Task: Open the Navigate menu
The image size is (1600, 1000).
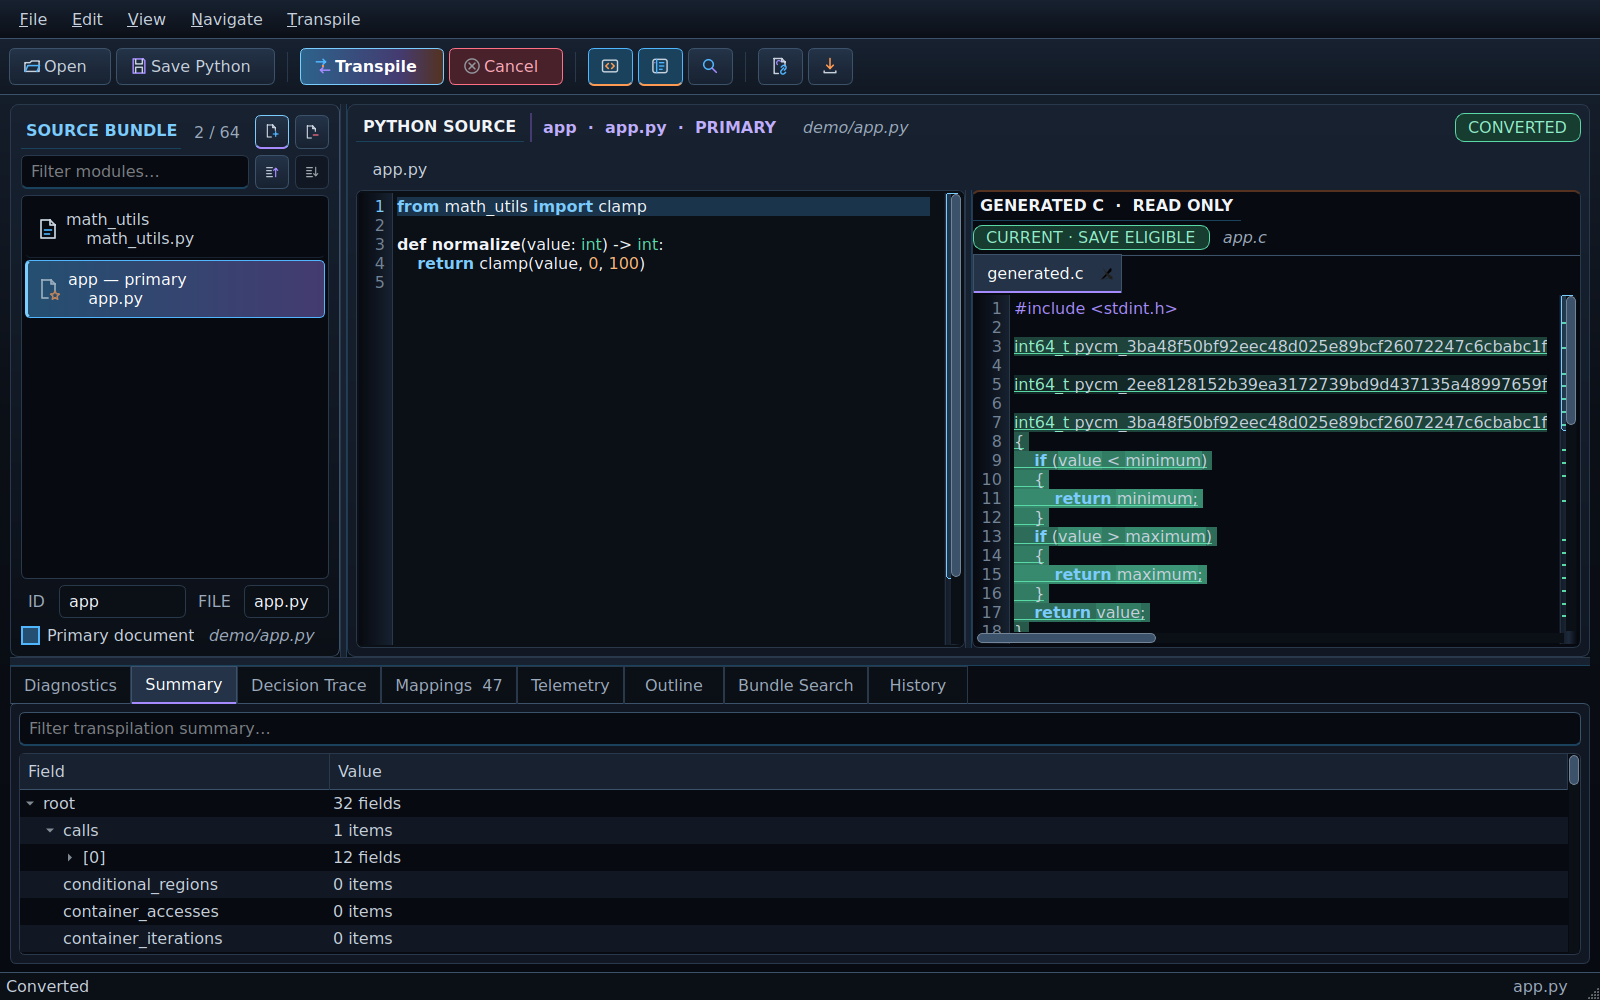Action: 227,19
